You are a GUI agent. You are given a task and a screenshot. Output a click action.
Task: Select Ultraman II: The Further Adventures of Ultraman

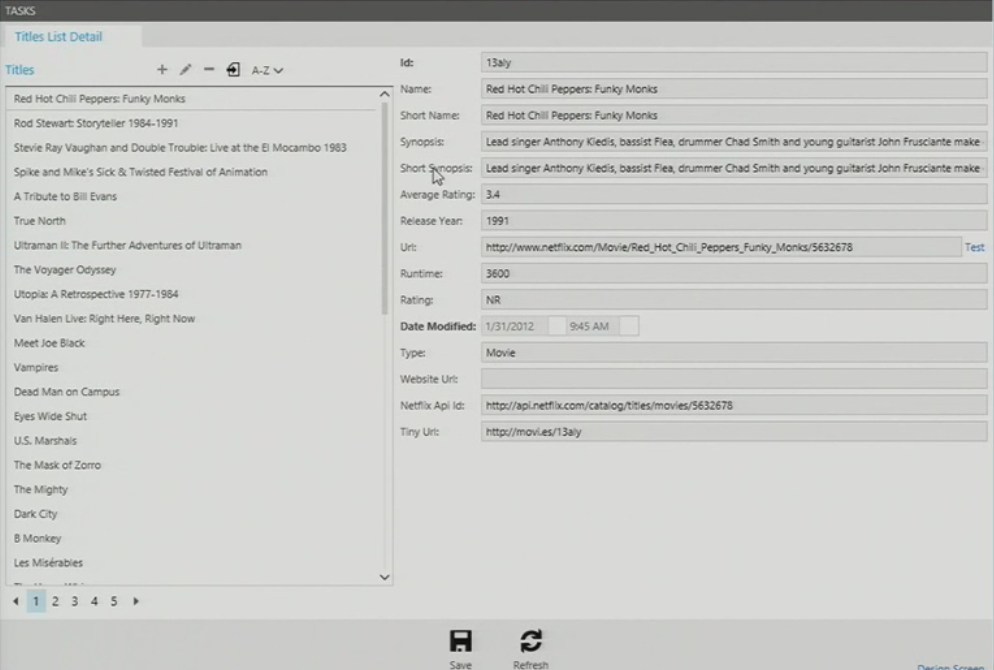[193, 245]
